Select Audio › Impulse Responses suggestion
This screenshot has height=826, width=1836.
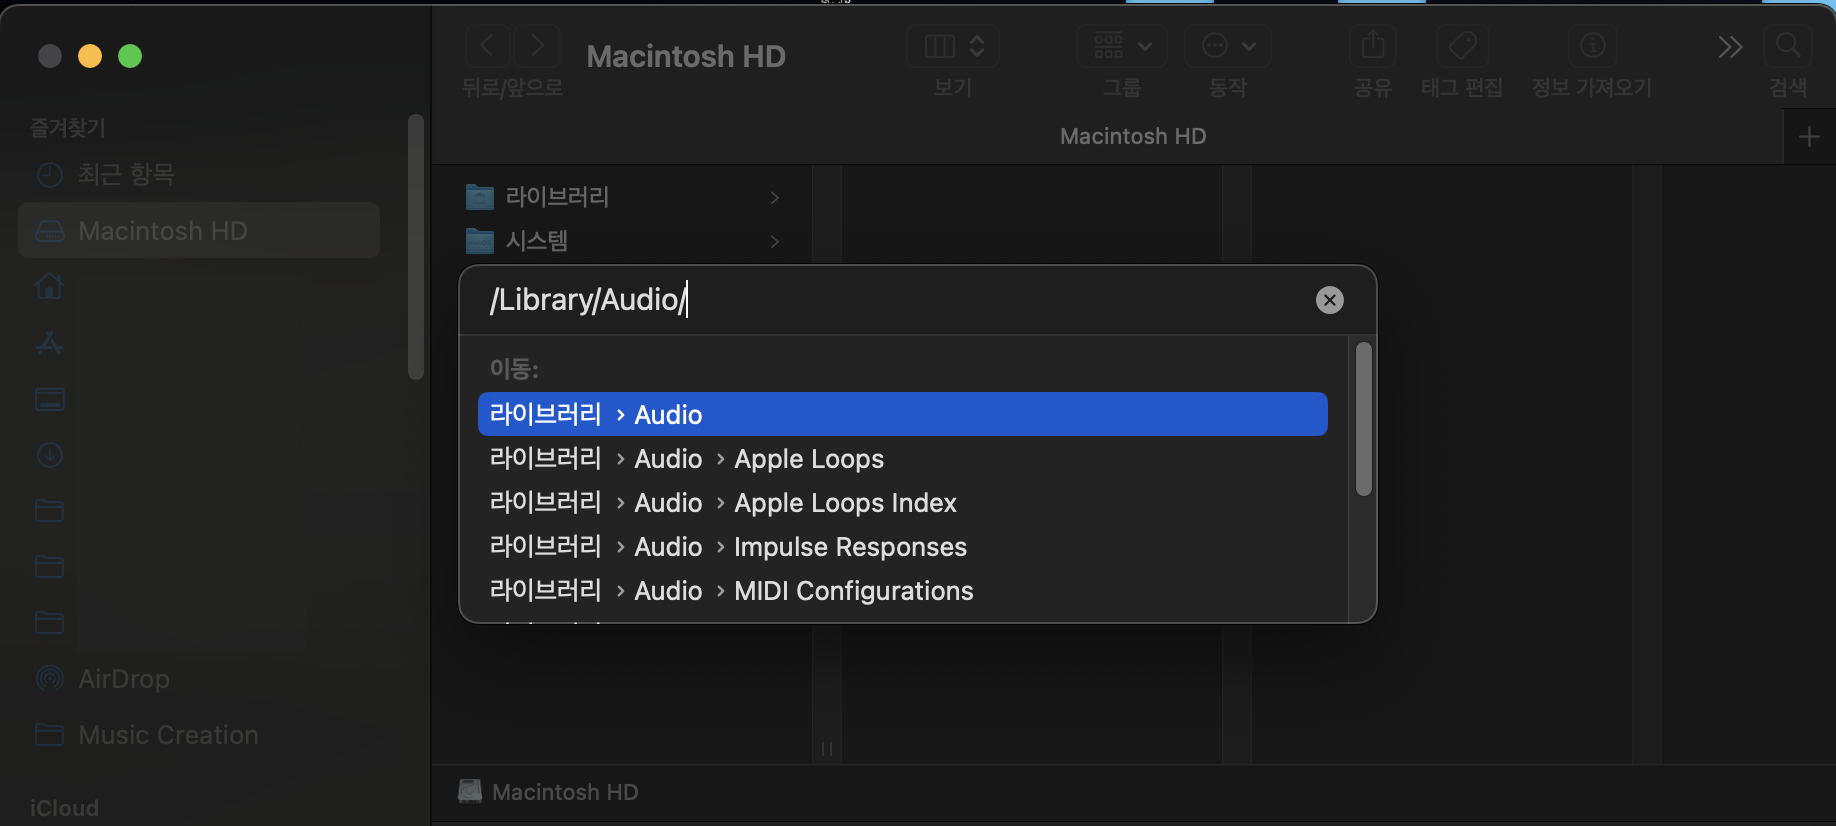tap(903, 547)
